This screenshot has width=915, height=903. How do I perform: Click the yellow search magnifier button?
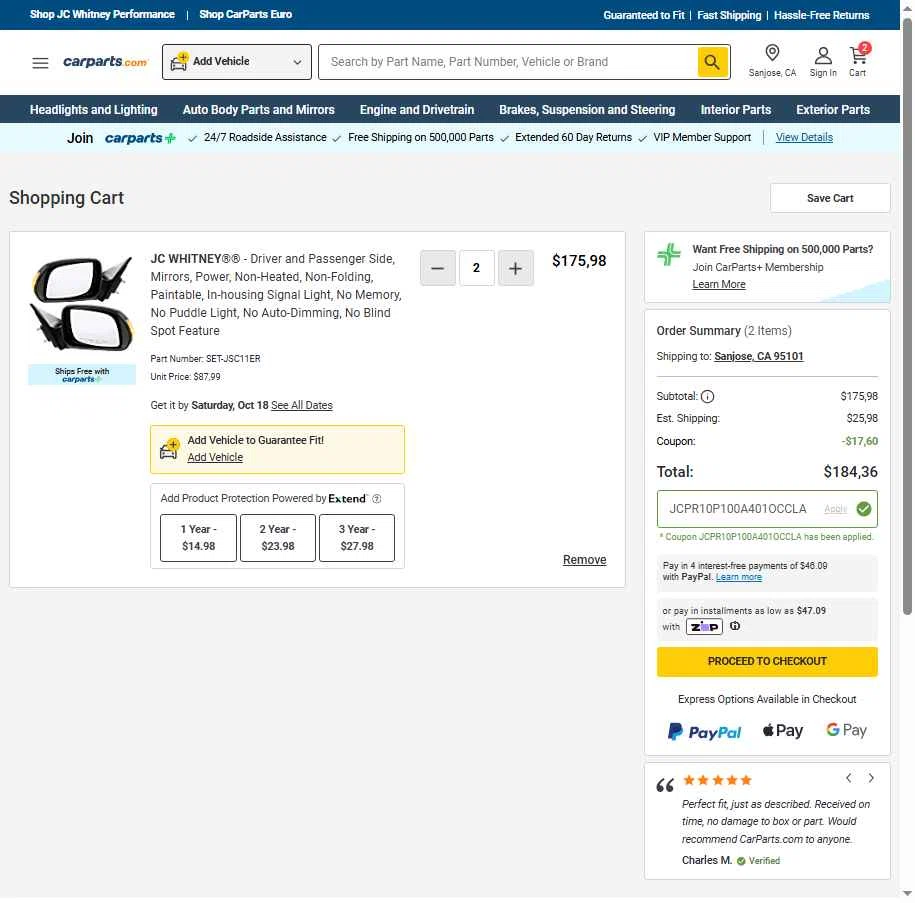click(712, 61)
